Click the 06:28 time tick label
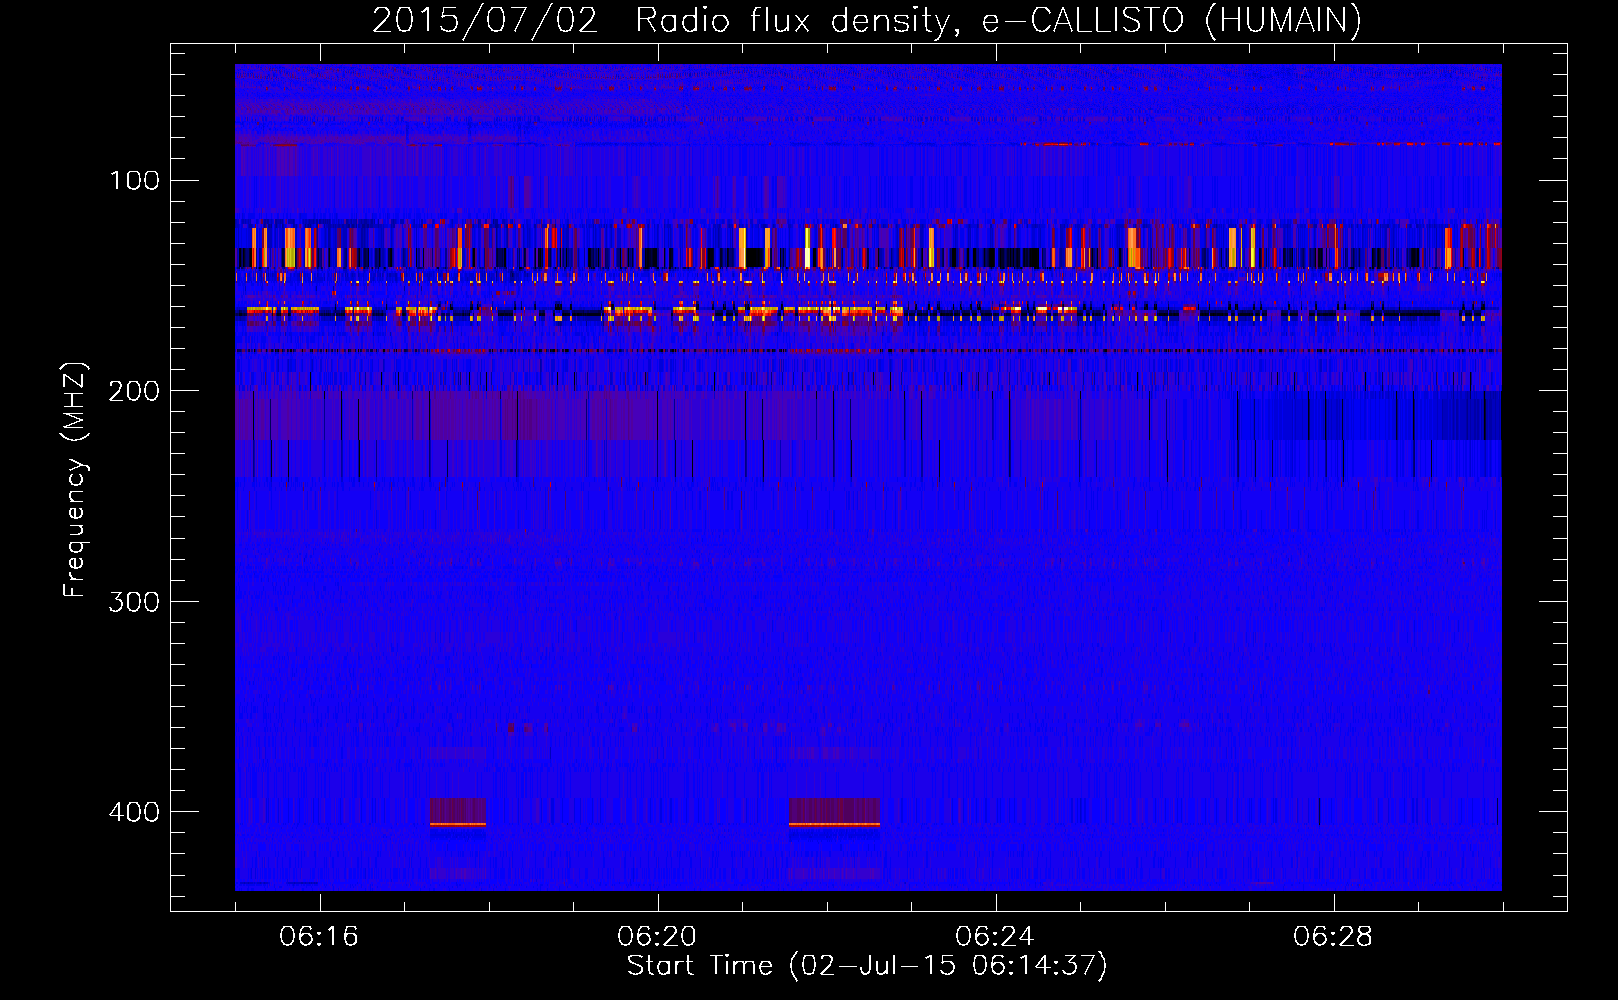The width and height of the screenshot is (1618, 1000). pos(1333,937)
